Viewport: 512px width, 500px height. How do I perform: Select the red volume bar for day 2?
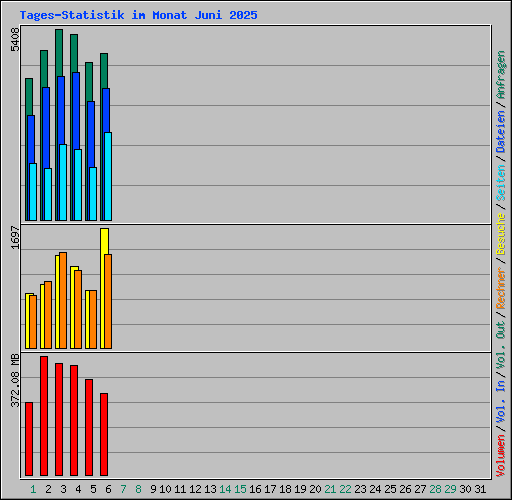click(x=44, y=416)
